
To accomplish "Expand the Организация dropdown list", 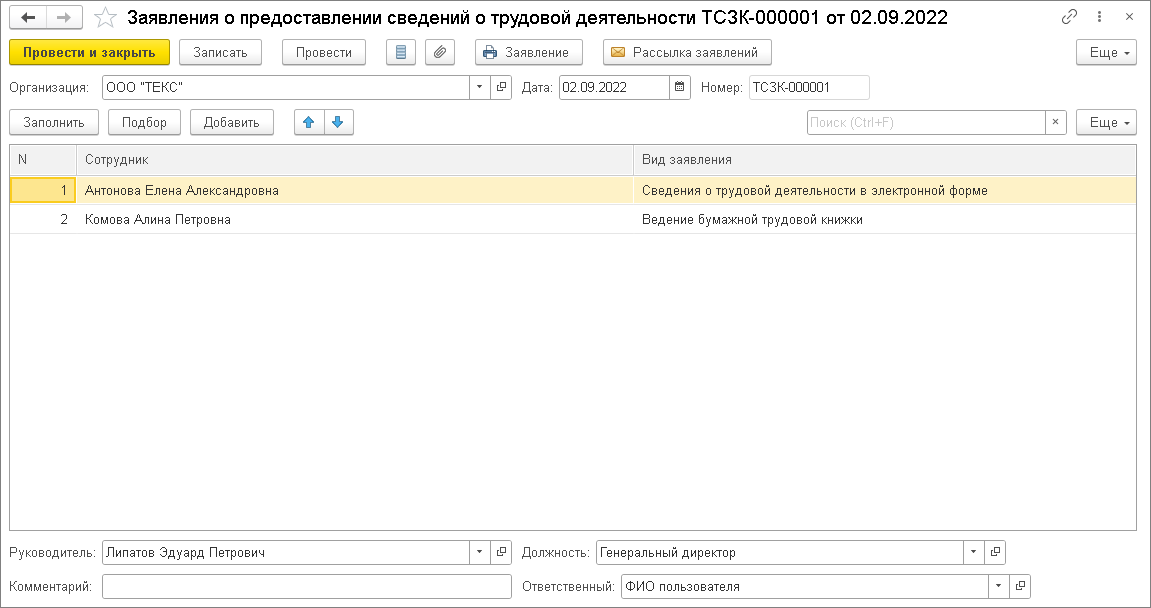I will pyautogui.click(x=479, y=87).
